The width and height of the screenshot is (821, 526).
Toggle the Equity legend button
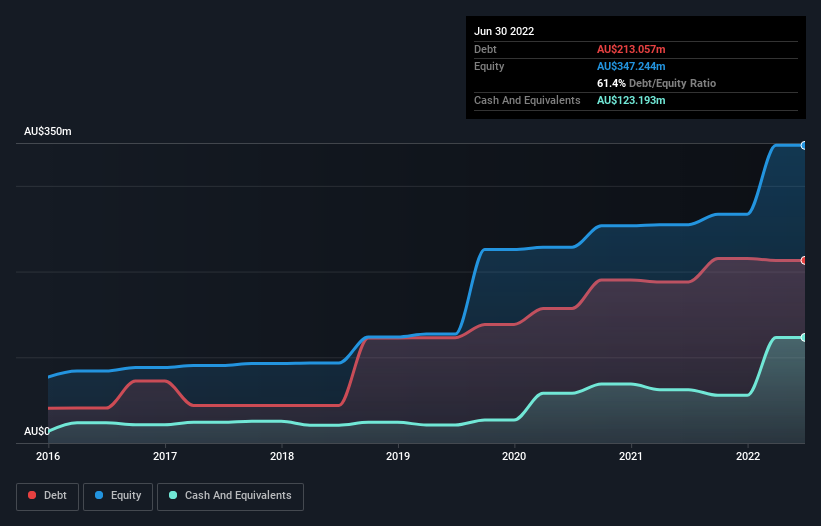tap(118, 496)
